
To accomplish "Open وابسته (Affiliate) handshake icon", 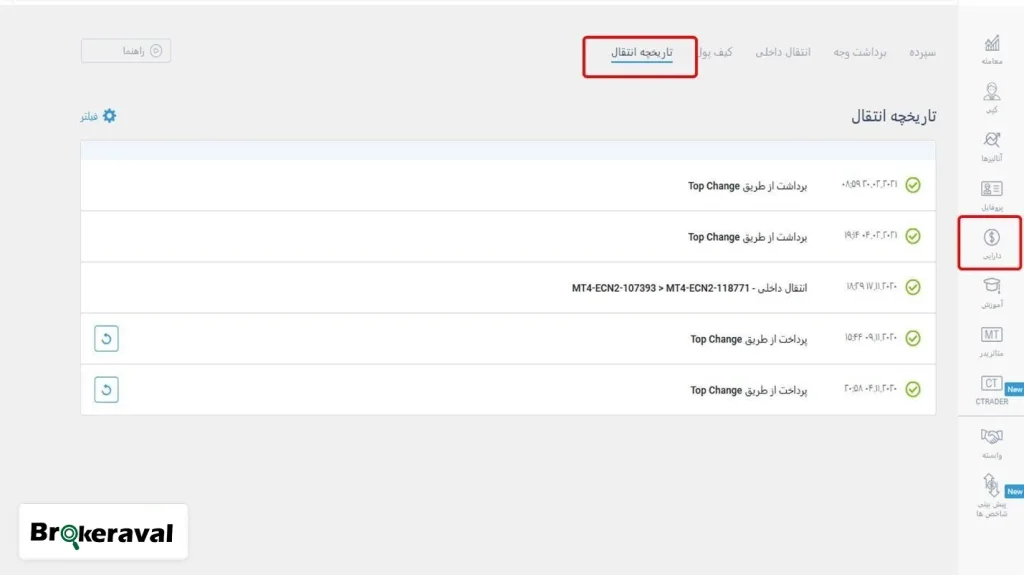I will tap(991, 442).
